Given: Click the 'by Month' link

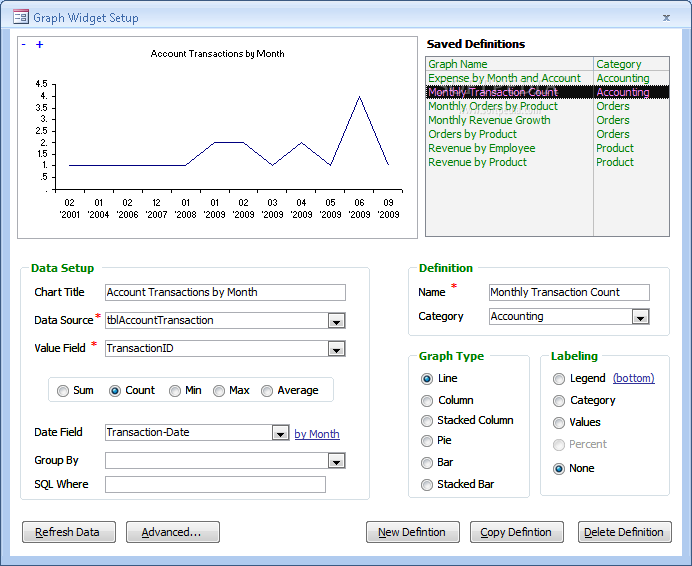Looking at the screenshot, I should pos(317,434).
